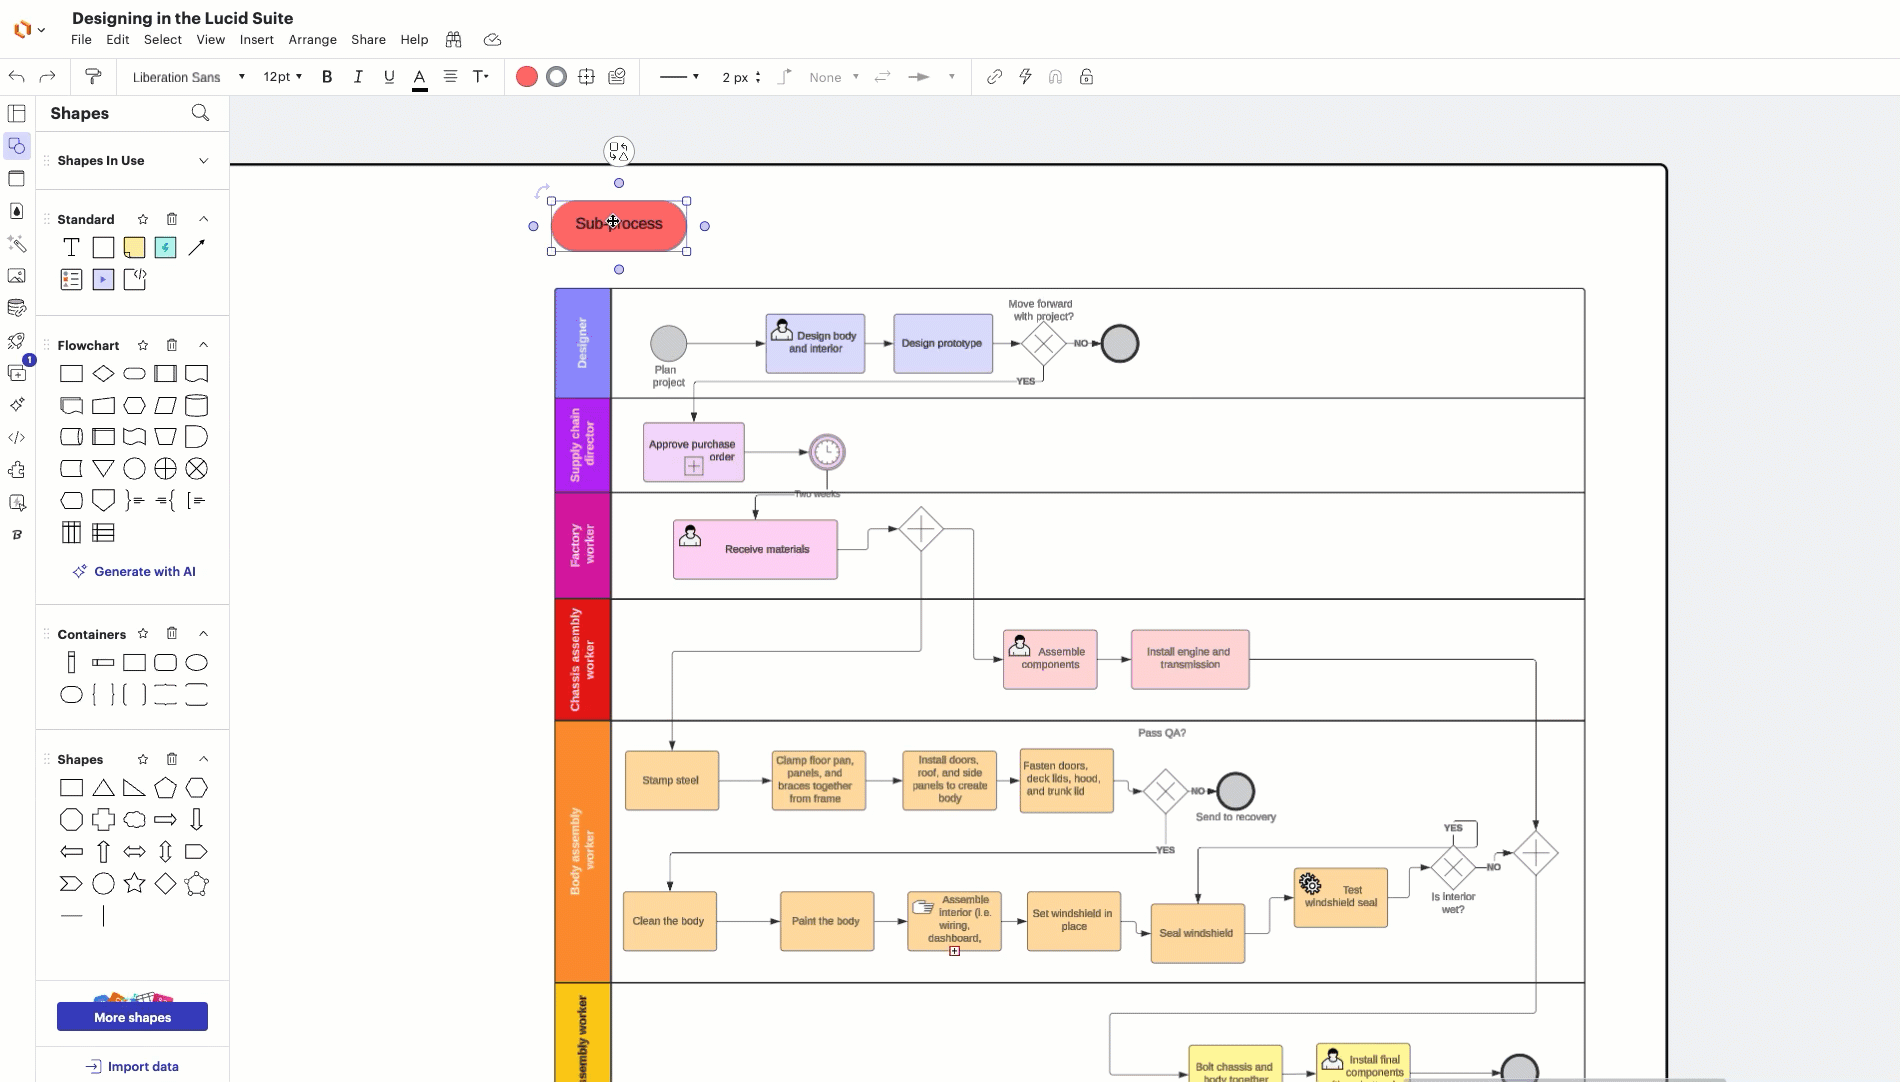The image size is (1900, 1082).
Task: Click the lightning actions icon
Action: (x=1025, y=77)
